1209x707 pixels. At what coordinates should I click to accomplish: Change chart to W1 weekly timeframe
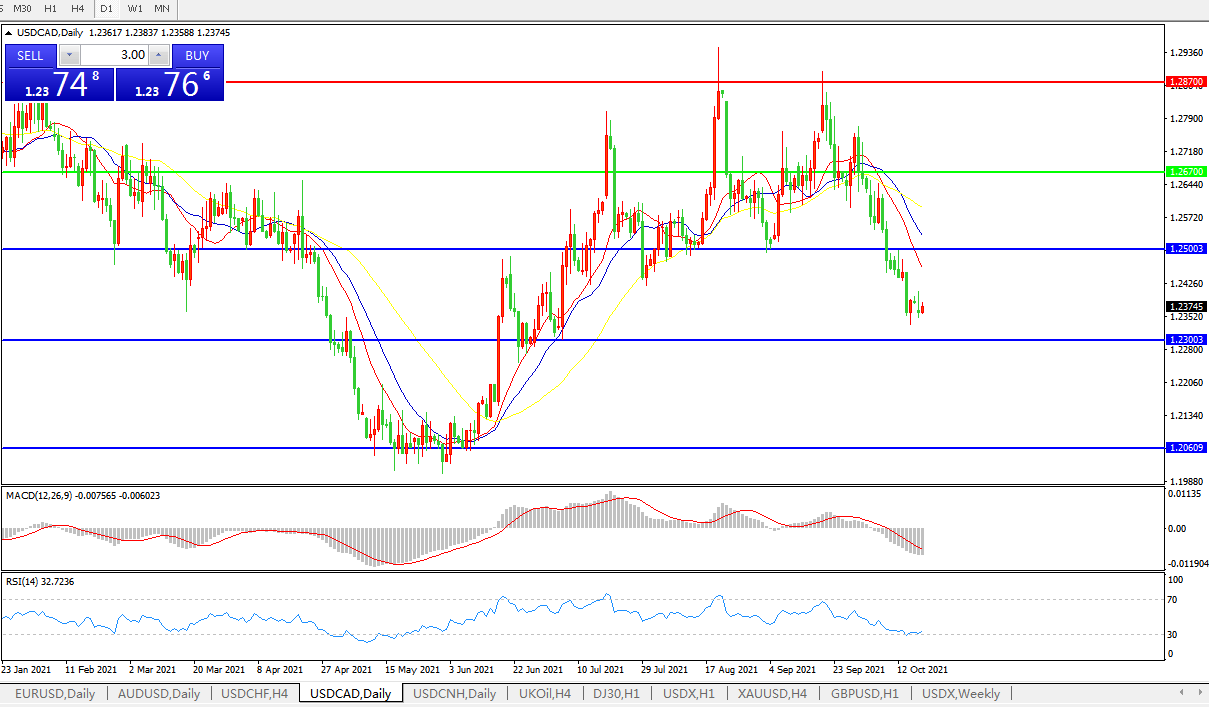134,8
